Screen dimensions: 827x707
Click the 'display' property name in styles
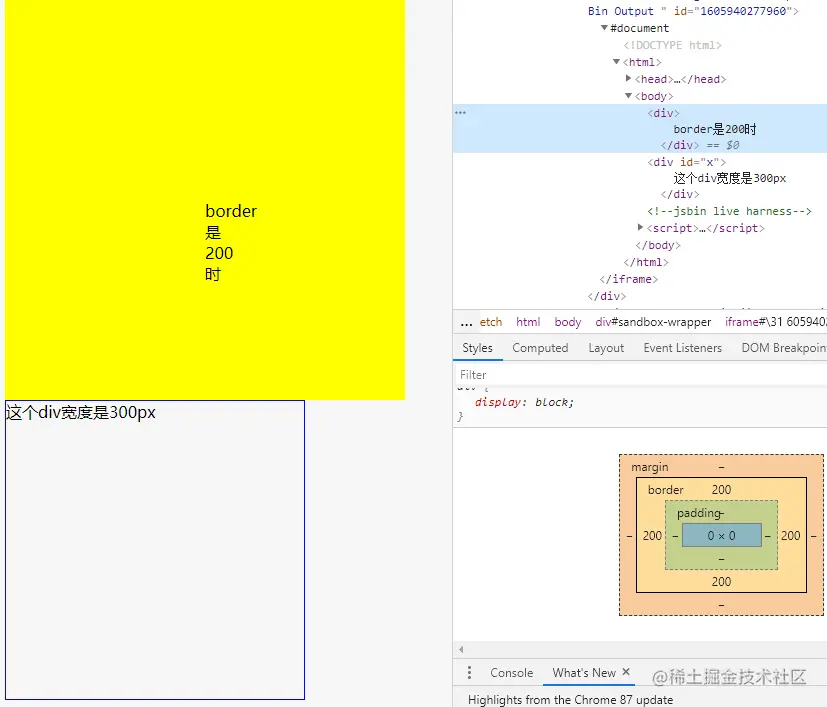pyautogui.click(x=498, y=402)
